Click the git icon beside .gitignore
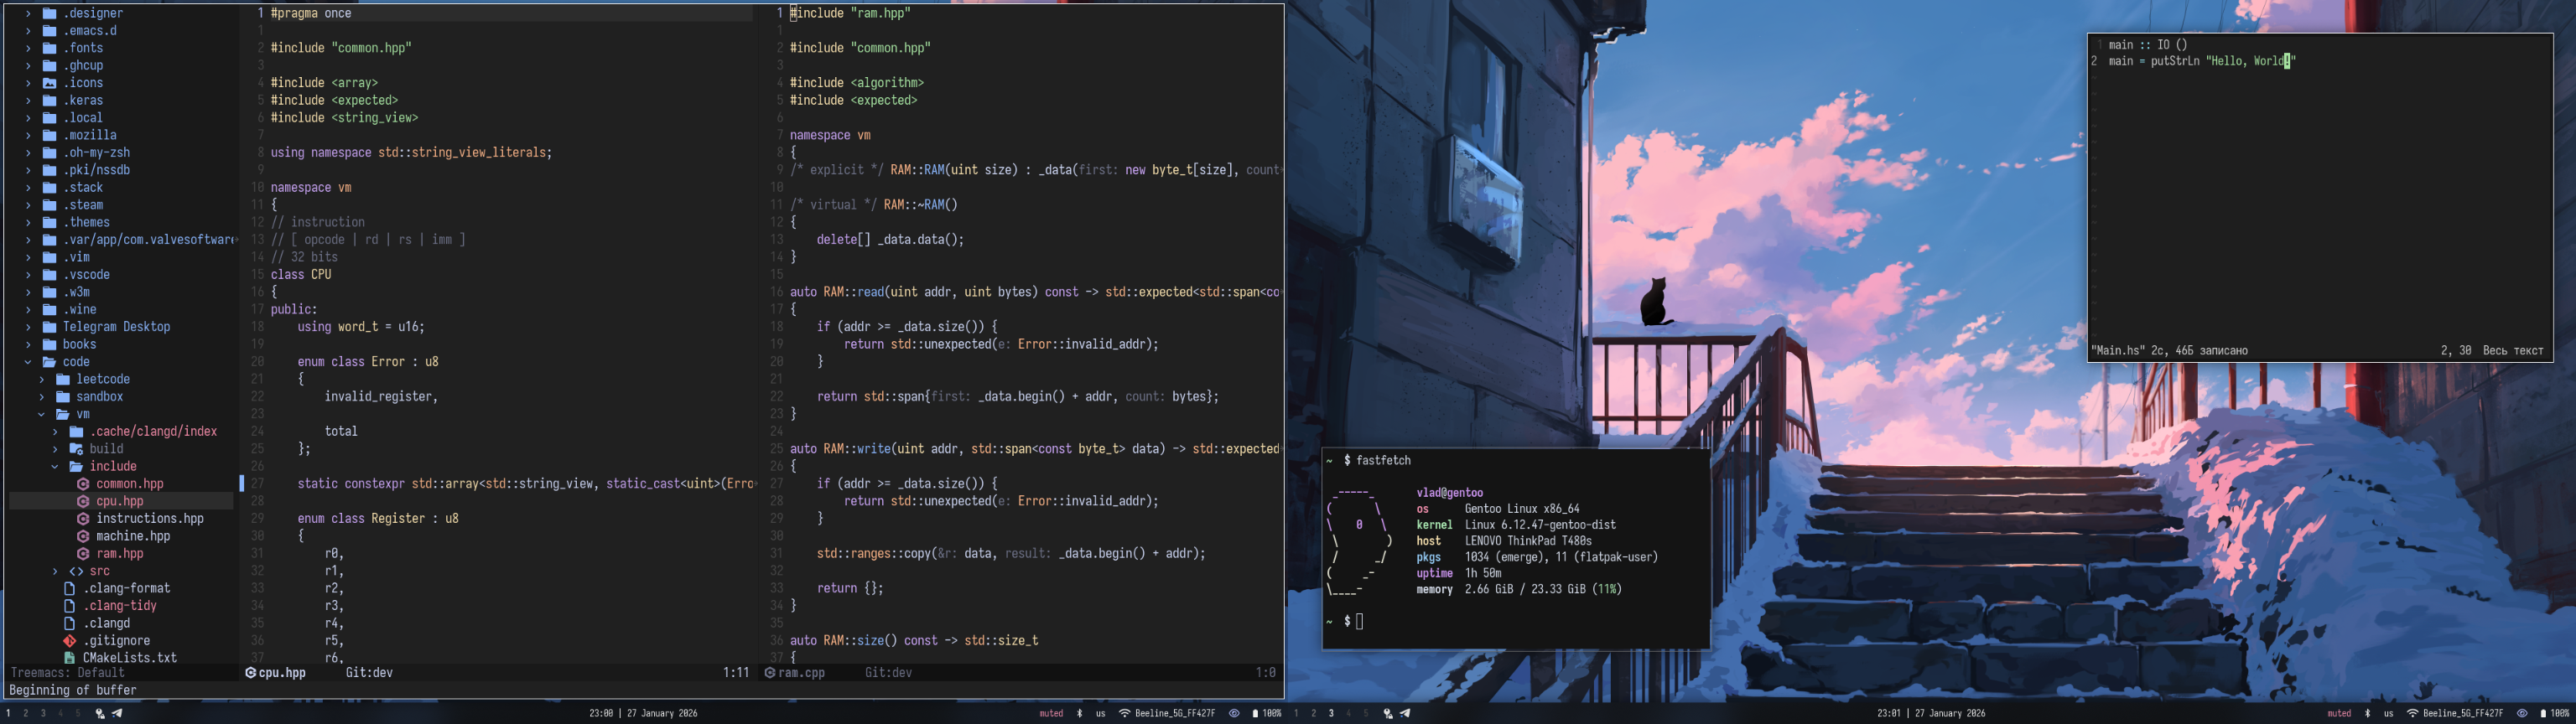The image size is (2576, 724). tap(69, 641)
